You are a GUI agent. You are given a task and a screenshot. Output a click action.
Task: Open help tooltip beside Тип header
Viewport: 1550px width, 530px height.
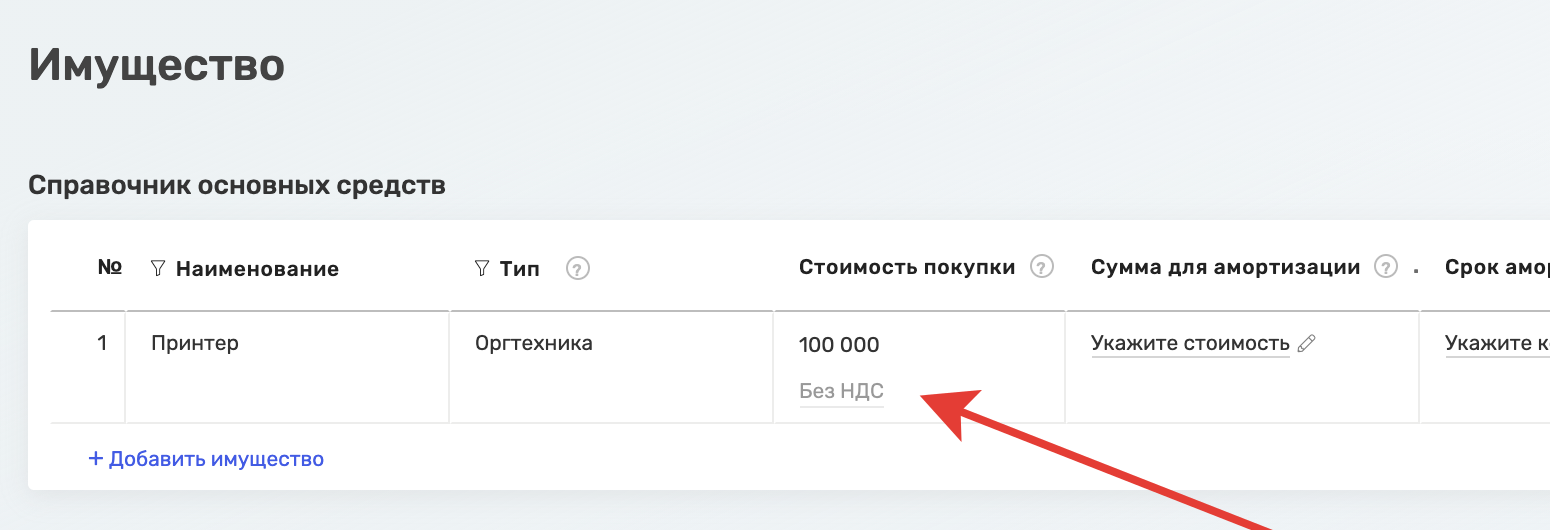pos(578,268)
